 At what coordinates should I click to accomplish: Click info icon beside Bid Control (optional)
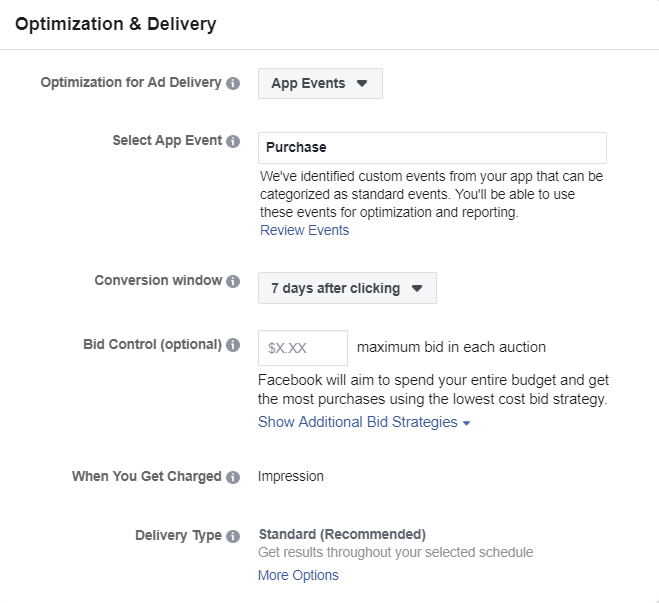pos(233,345)
